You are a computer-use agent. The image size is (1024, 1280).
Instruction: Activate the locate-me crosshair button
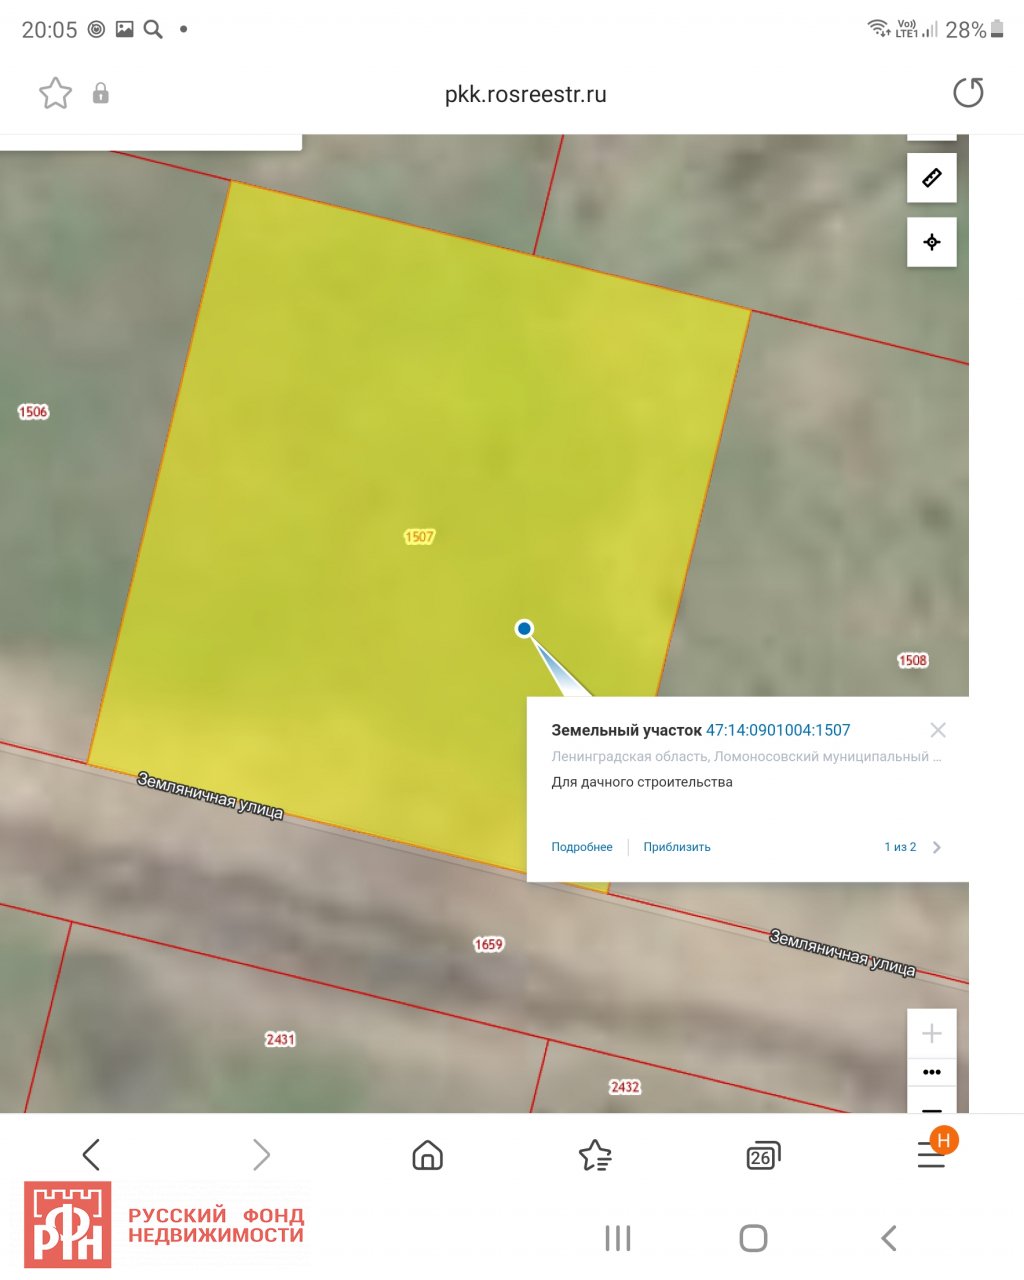932,242
